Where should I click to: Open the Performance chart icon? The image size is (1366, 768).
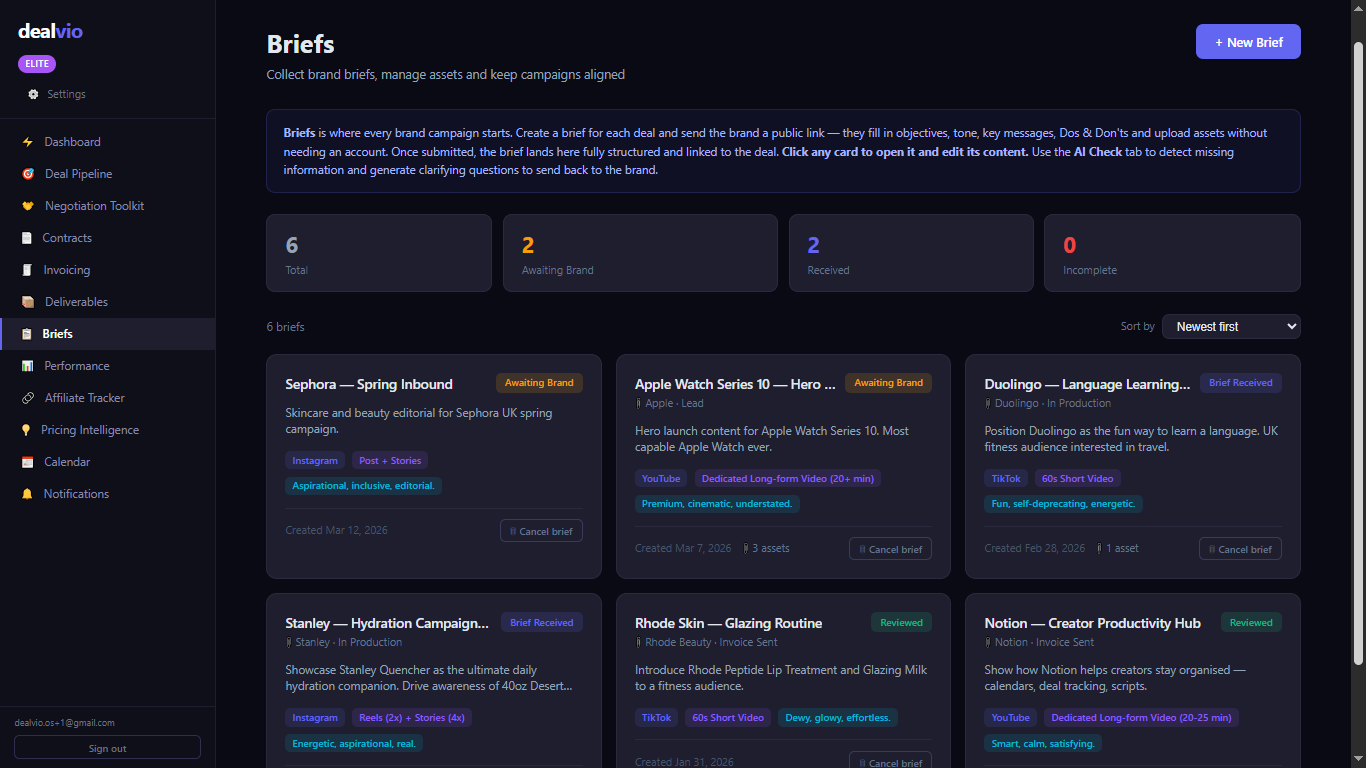click(27, 365)
